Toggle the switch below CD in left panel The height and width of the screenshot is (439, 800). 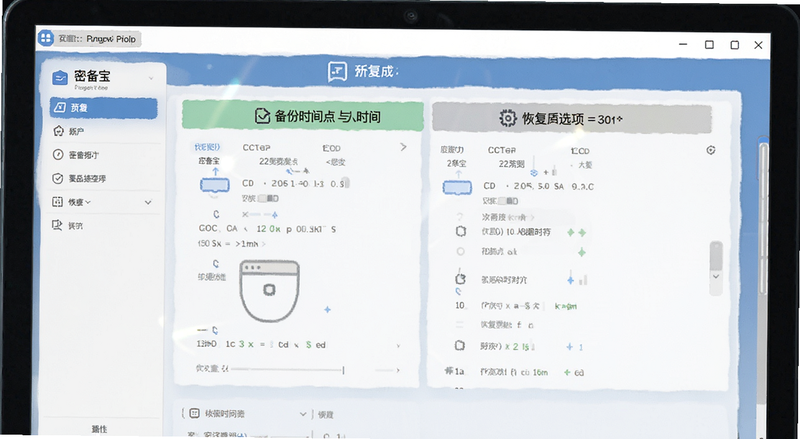tap(268, 198)
